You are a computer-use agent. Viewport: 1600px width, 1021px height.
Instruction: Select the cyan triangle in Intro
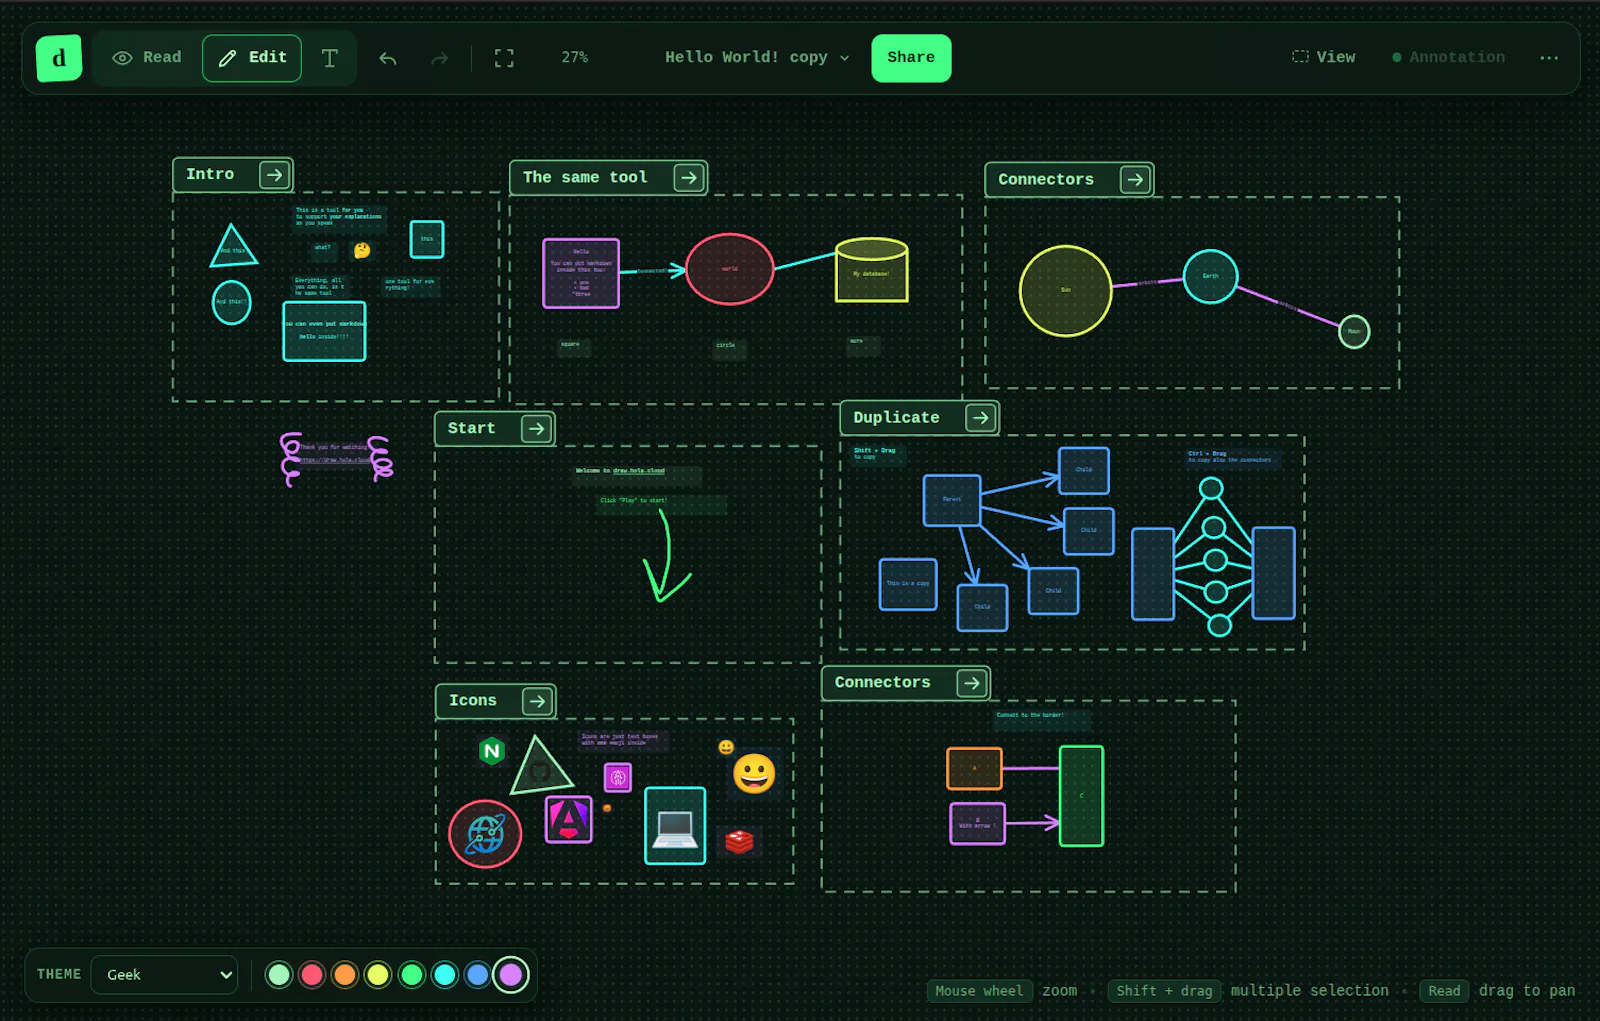[233, 248]
